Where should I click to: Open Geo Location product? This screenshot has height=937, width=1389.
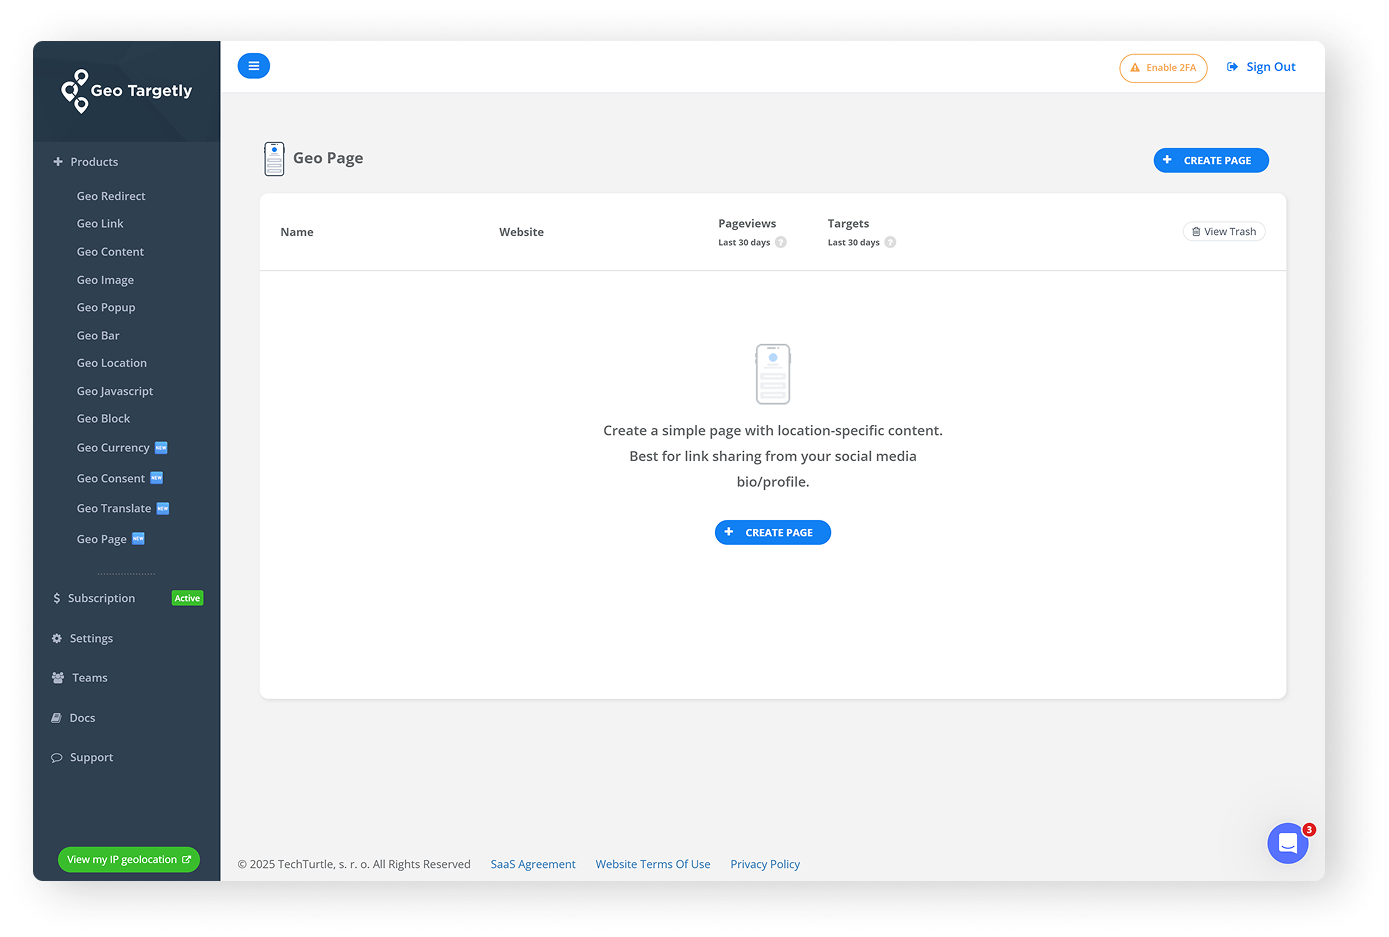112,363
